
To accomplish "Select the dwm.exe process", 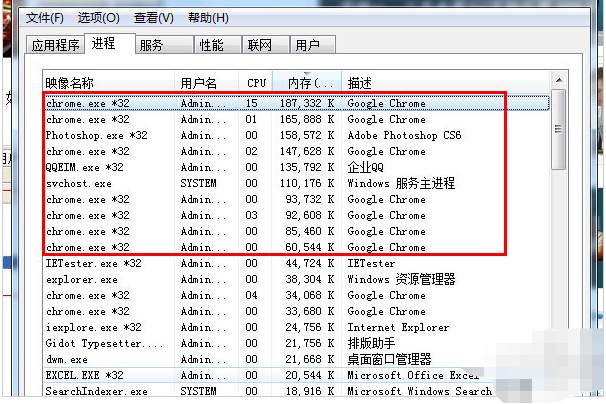I will coord(296,360).
